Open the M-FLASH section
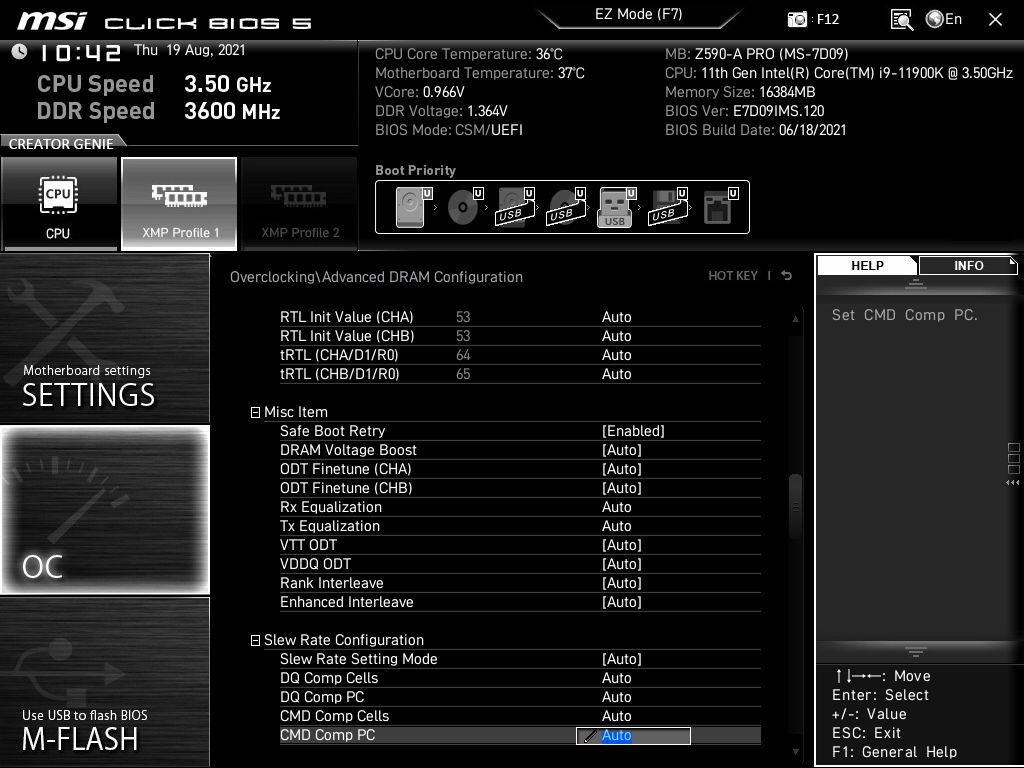Image resolution: width=1024 pixels, height=768 pixels. point(104,681)
